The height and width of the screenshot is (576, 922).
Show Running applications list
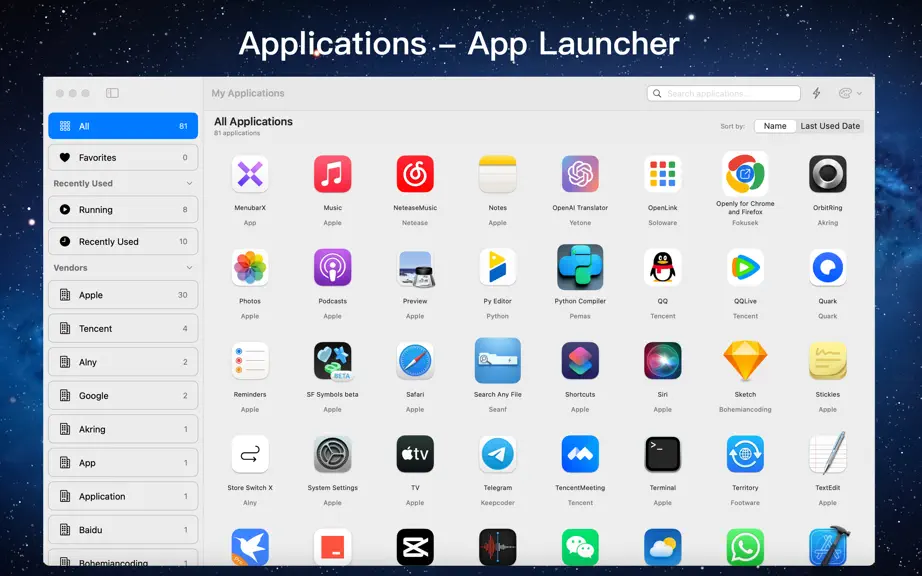123,209
